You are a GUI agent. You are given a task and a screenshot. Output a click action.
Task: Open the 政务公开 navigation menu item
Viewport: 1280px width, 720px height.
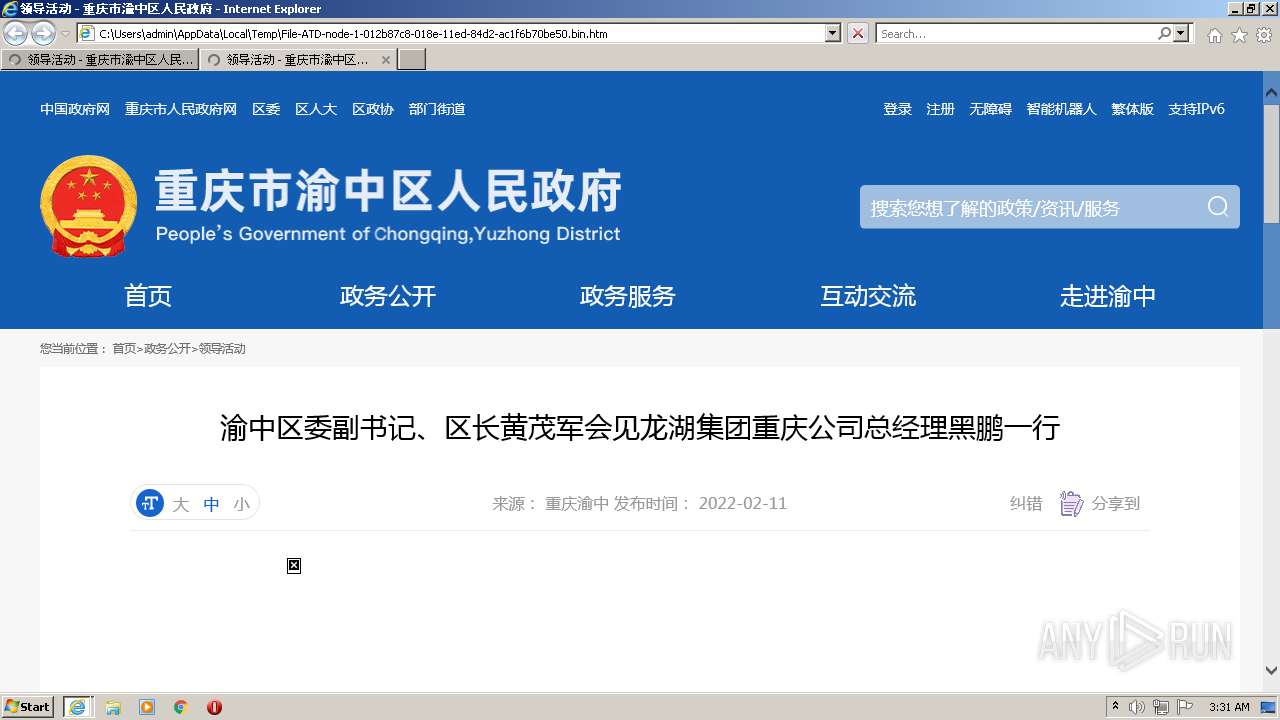coord(388,296)
